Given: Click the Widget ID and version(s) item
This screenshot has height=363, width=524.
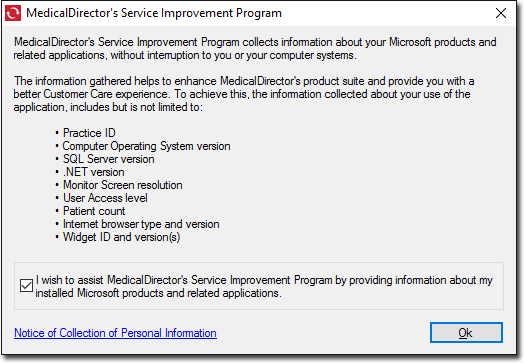Looking at the screenshot, I should tap(122, 237).
